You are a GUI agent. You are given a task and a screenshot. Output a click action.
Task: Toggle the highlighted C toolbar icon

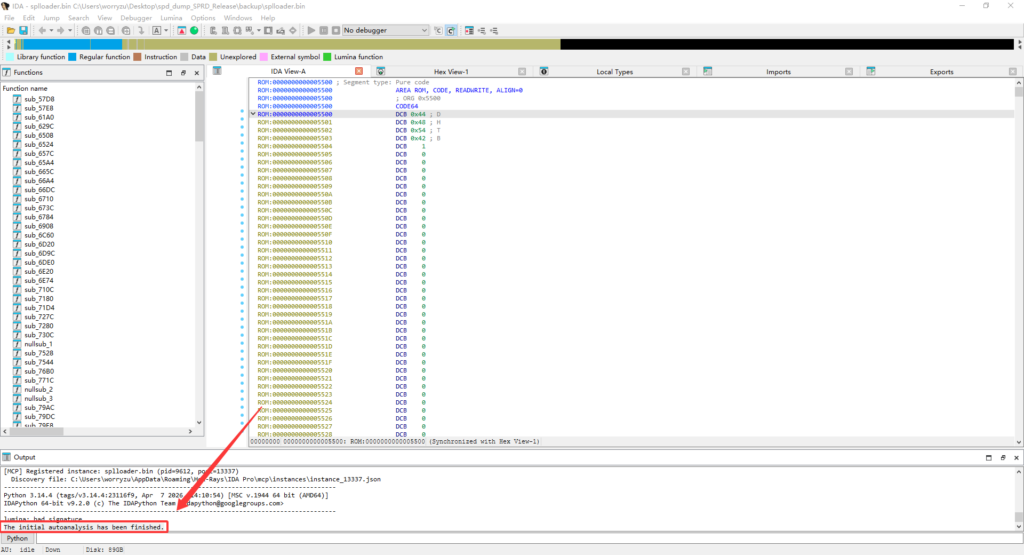[451, 31]
